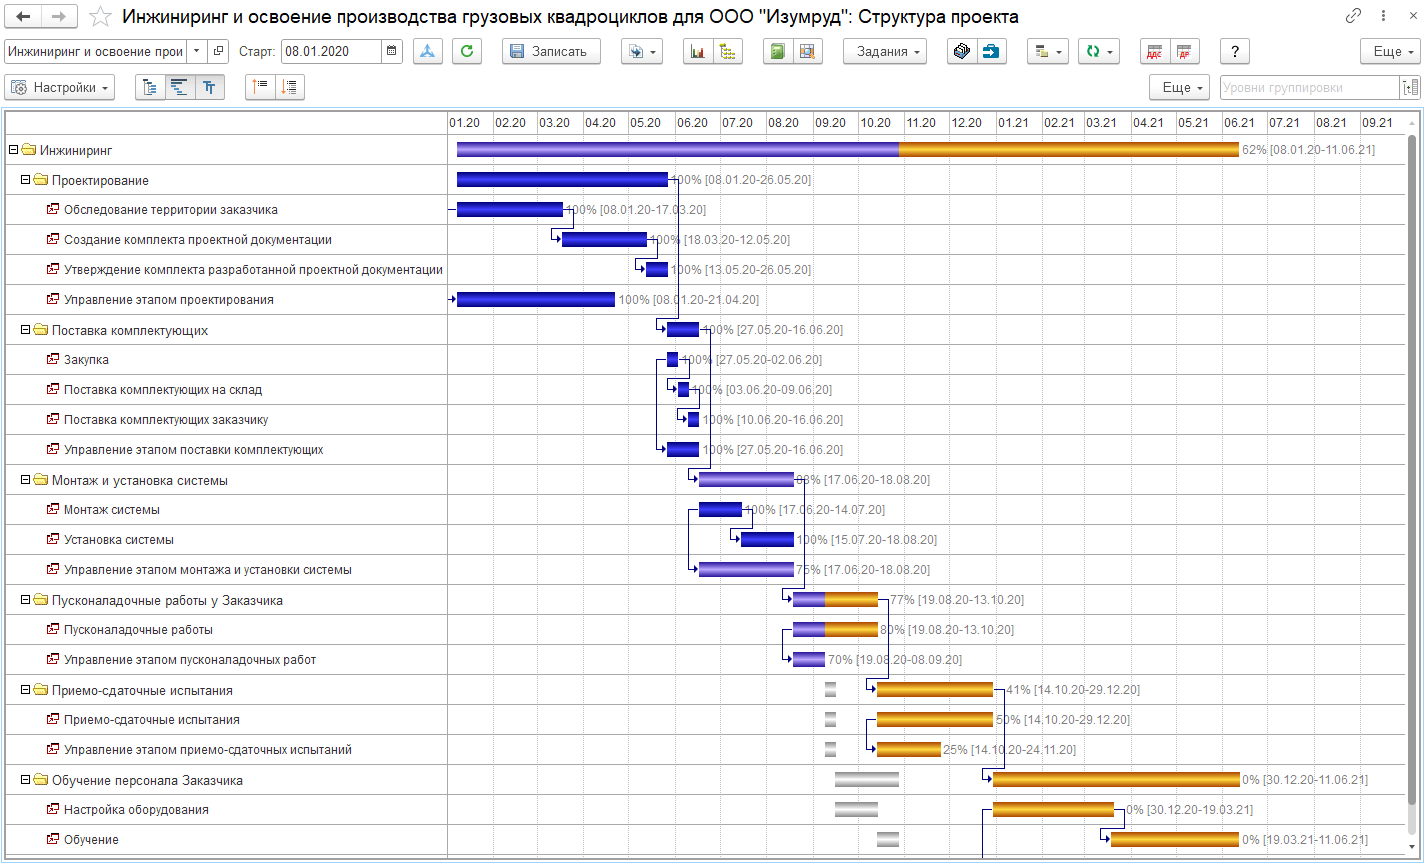This screenshot has width=1427, height=863.
Task: Click the Уровни группировки input field
Action: coord(1310,88)
